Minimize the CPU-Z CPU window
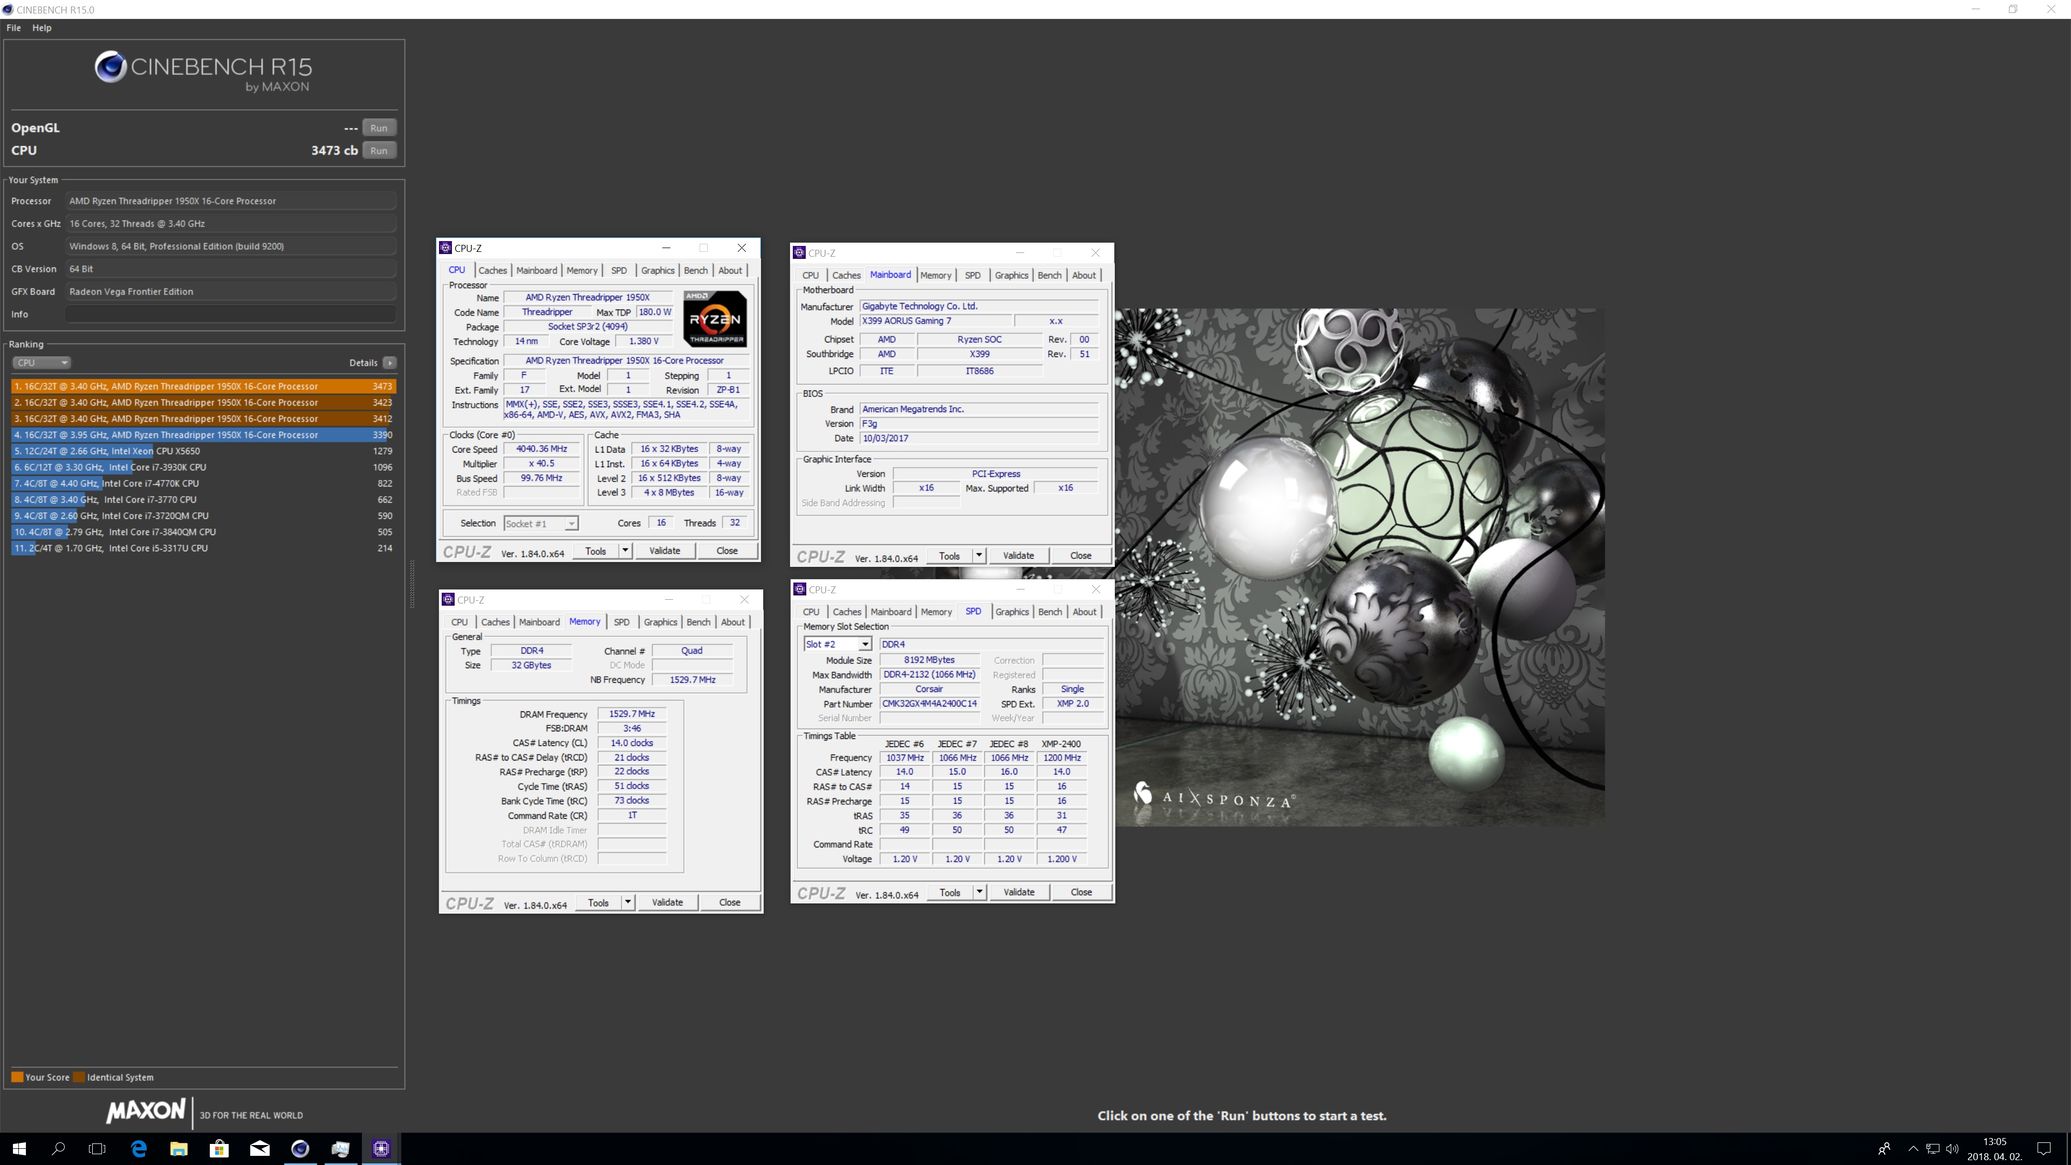 coord(666,248)
